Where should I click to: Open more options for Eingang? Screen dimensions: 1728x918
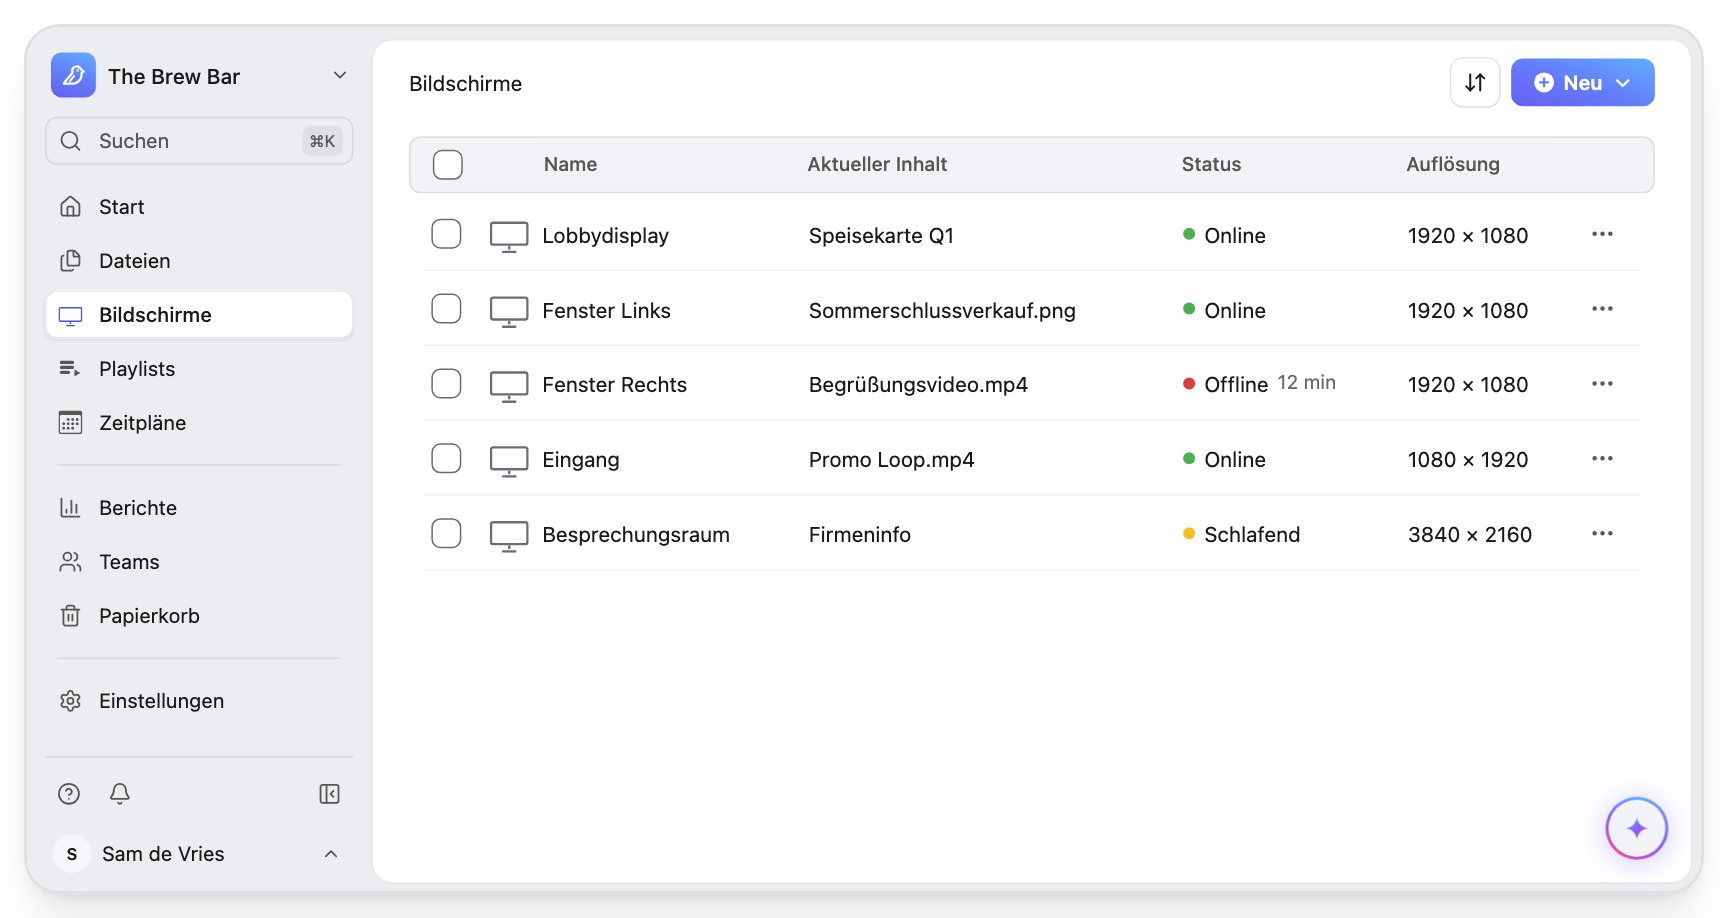pyautogui.click(x=1602, y=459)
